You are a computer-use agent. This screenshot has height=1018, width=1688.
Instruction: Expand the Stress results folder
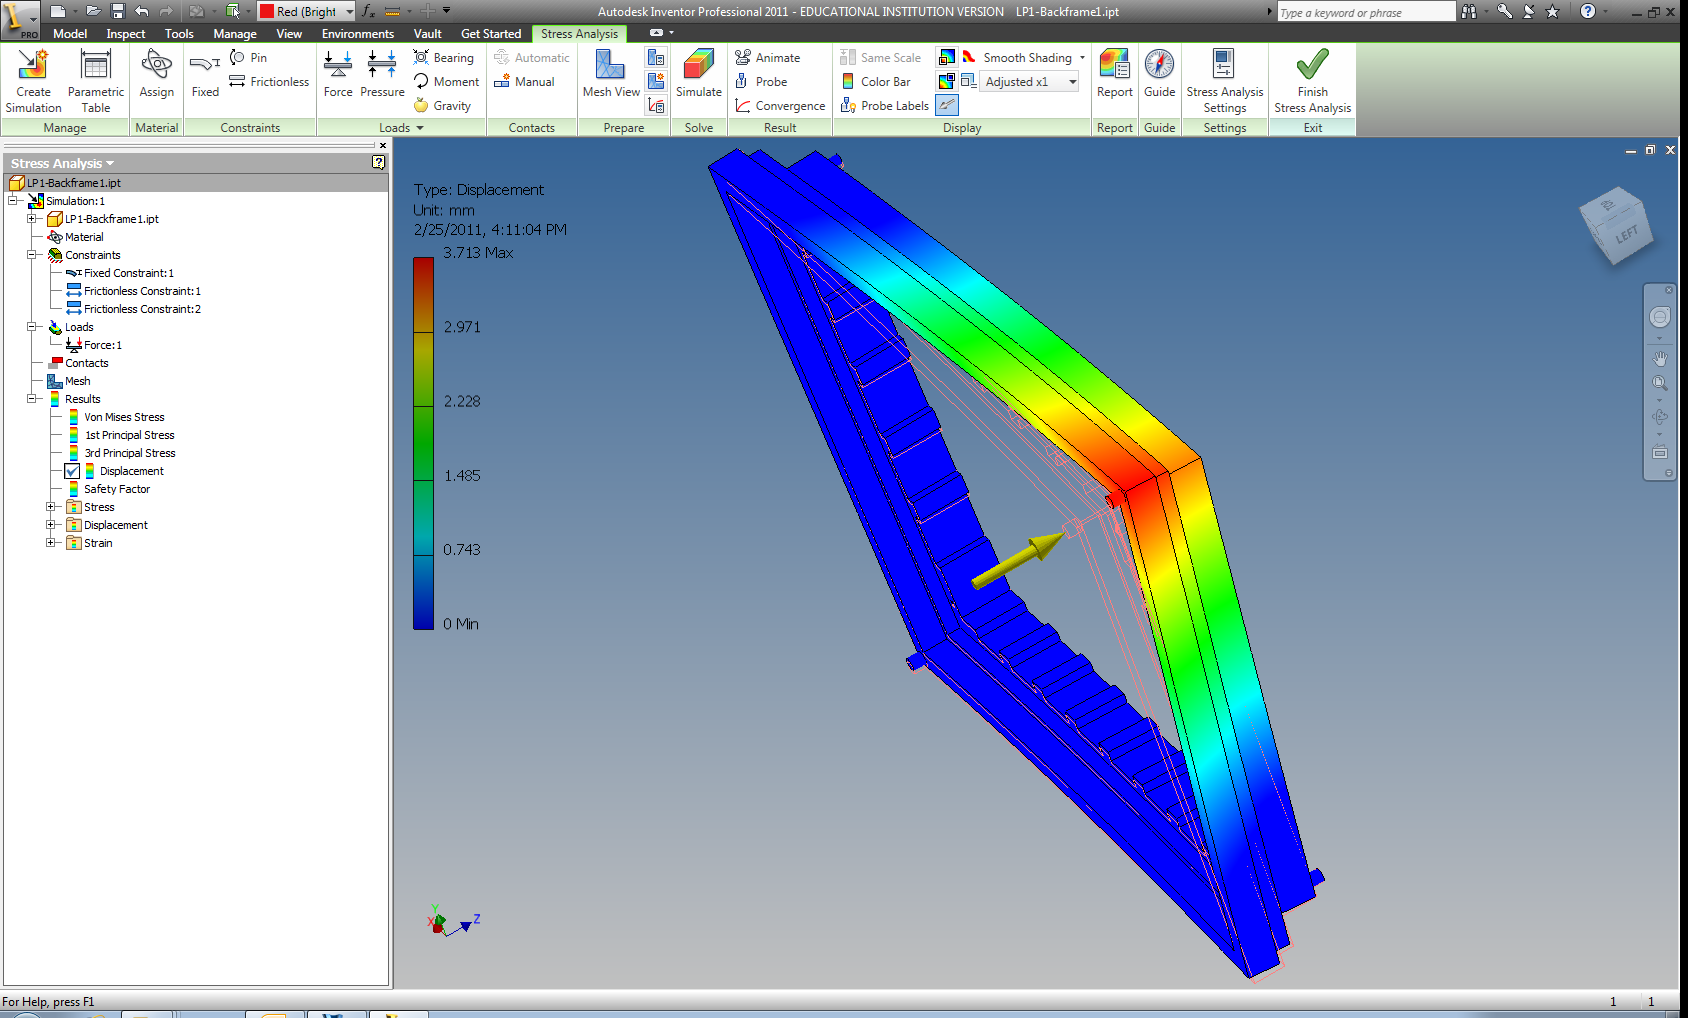click(51, 507)
